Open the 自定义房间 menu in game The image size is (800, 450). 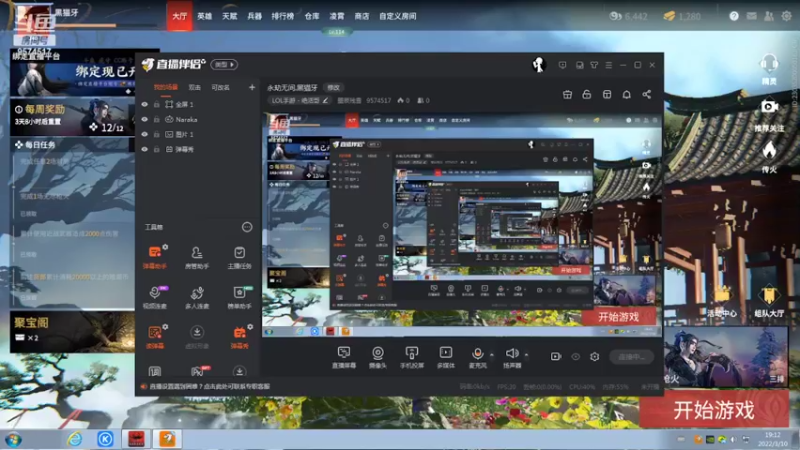coord(398,16)
